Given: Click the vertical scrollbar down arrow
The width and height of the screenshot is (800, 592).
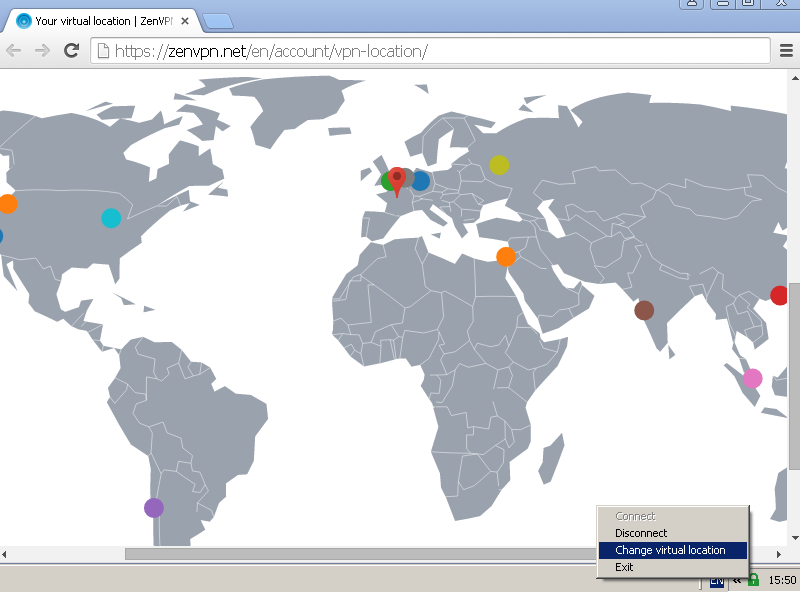Looking at the screenshot, I should coord(794,537).
